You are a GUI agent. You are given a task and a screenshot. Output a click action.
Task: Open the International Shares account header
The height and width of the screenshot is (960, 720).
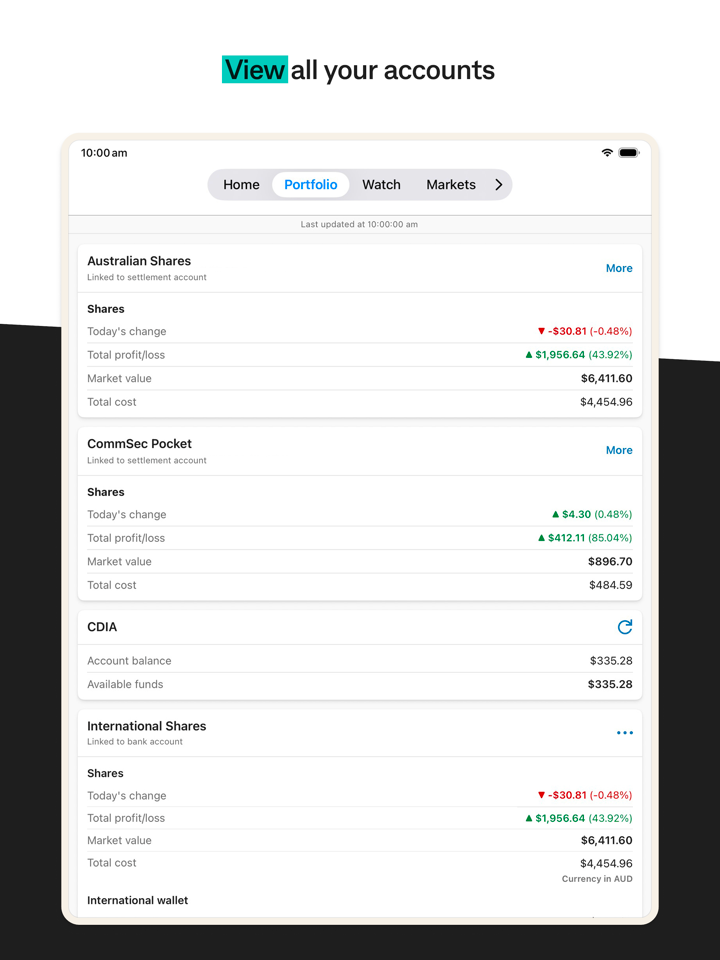pos(146,726)
